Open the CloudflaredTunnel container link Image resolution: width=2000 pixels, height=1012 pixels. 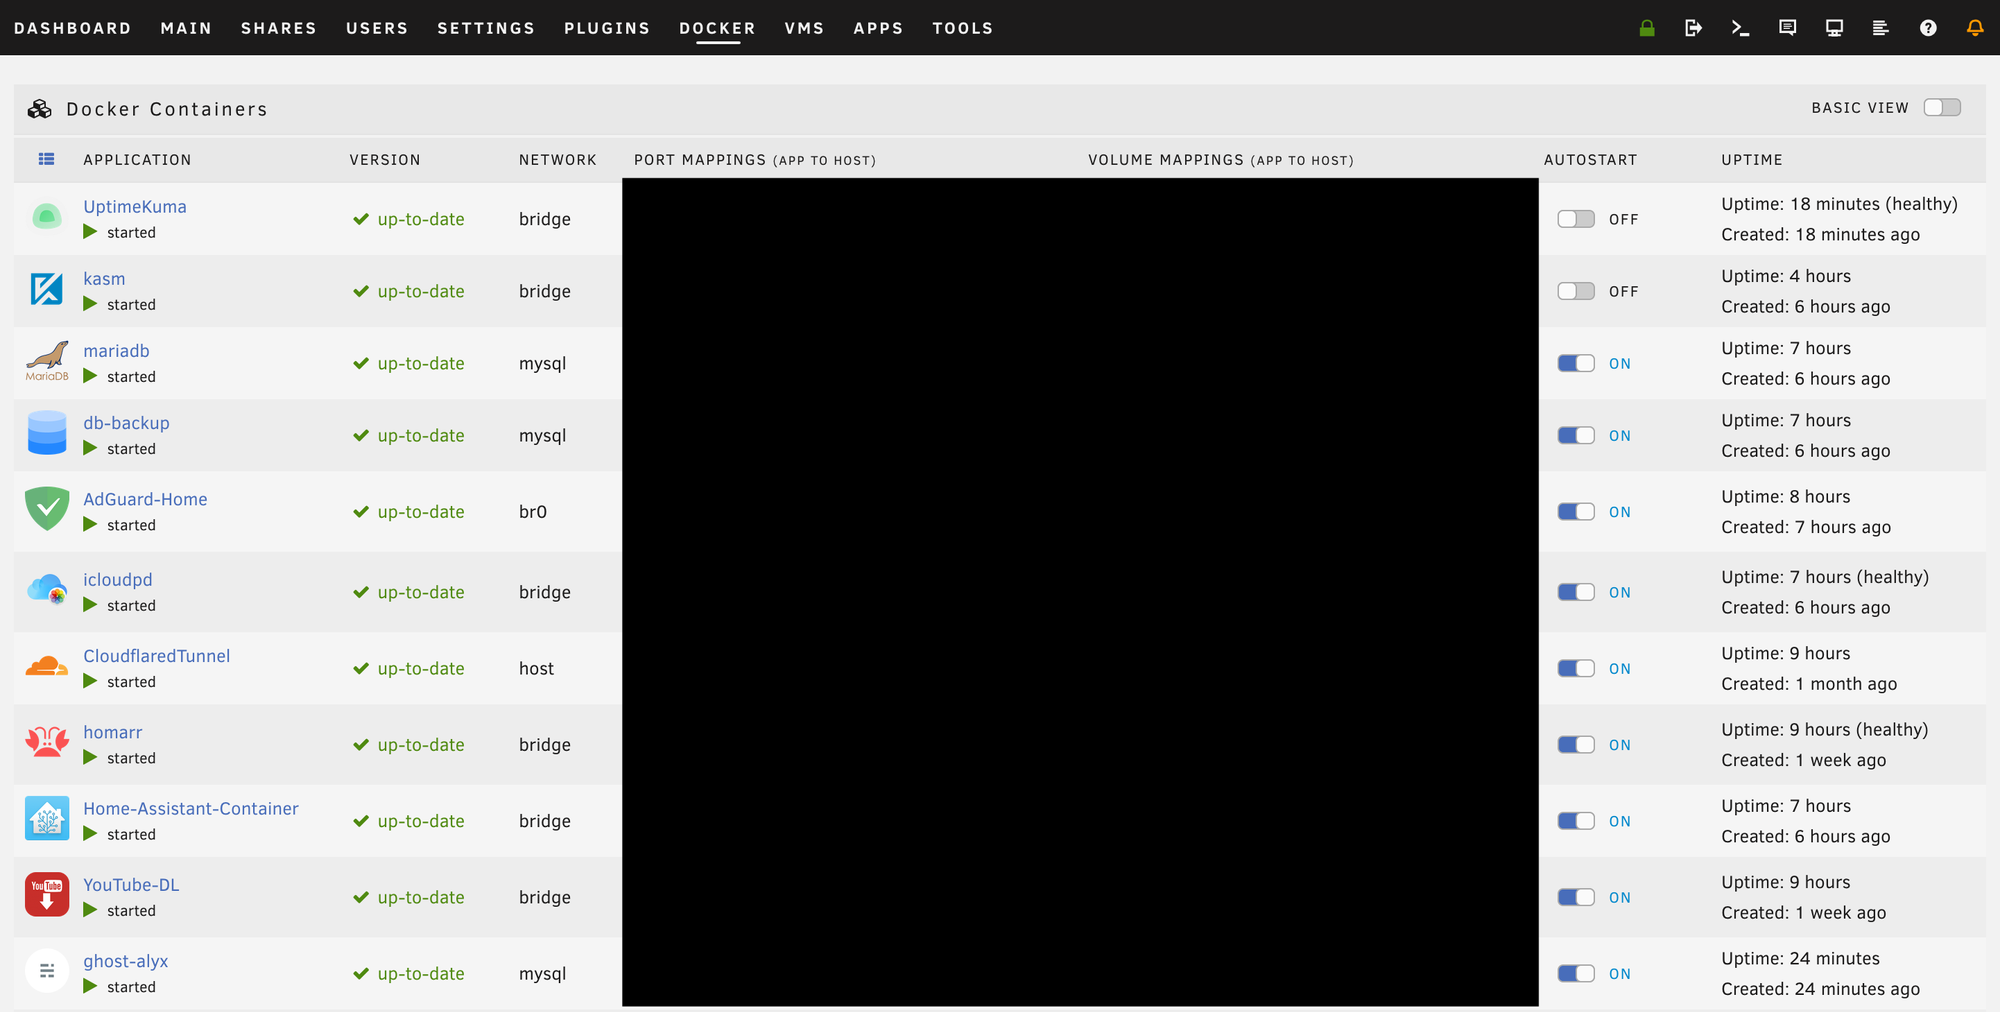click(x=156, y=656)
